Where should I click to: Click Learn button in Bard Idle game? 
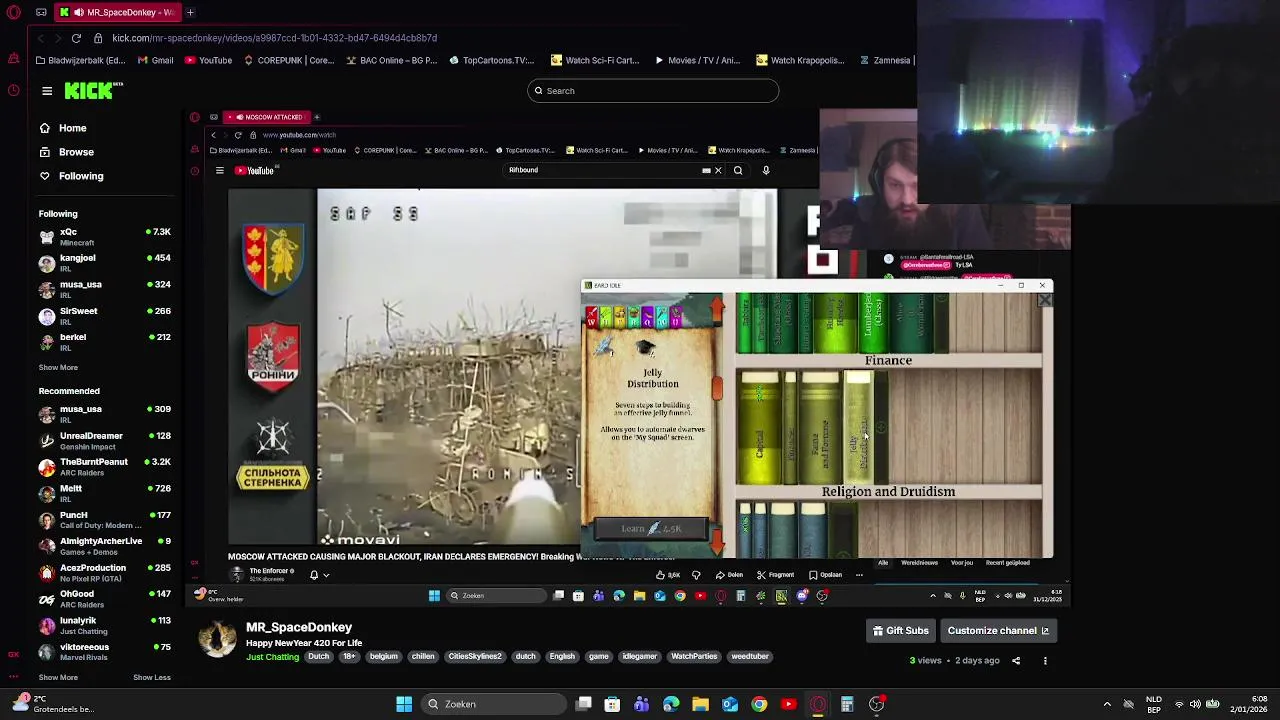pyautogui.click(x=651, y=529)
